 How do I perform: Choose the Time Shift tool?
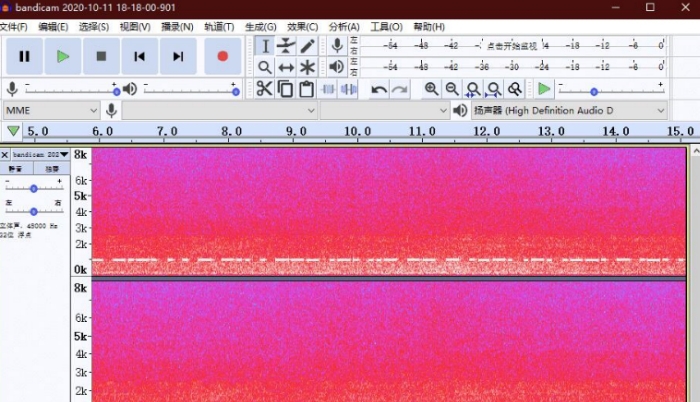click(286, 67)
